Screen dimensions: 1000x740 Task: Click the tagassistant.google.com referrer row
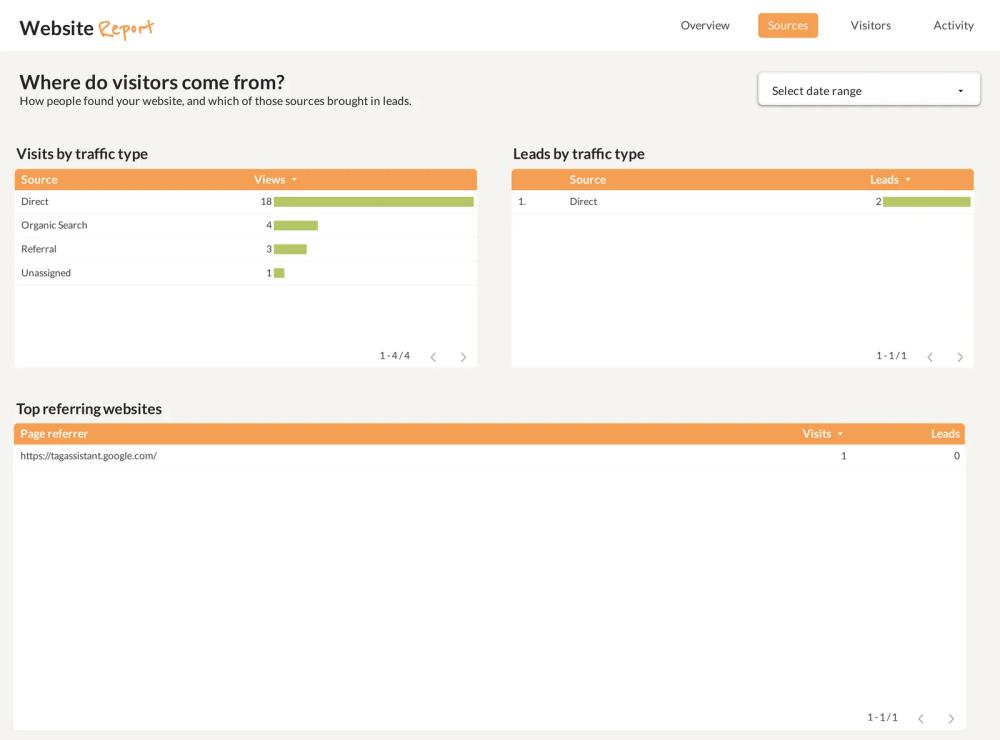point(489,455)
